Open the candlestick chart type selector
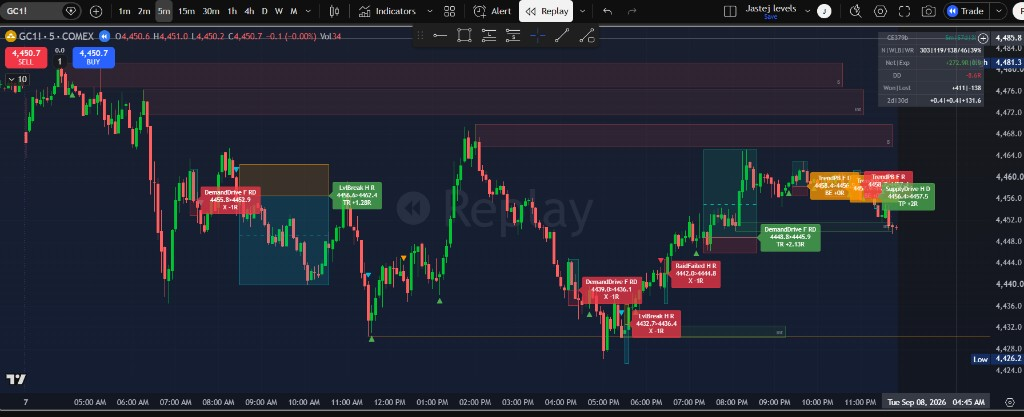The height and width of the screenshot is (417, 1024). (x=334, y=11)
